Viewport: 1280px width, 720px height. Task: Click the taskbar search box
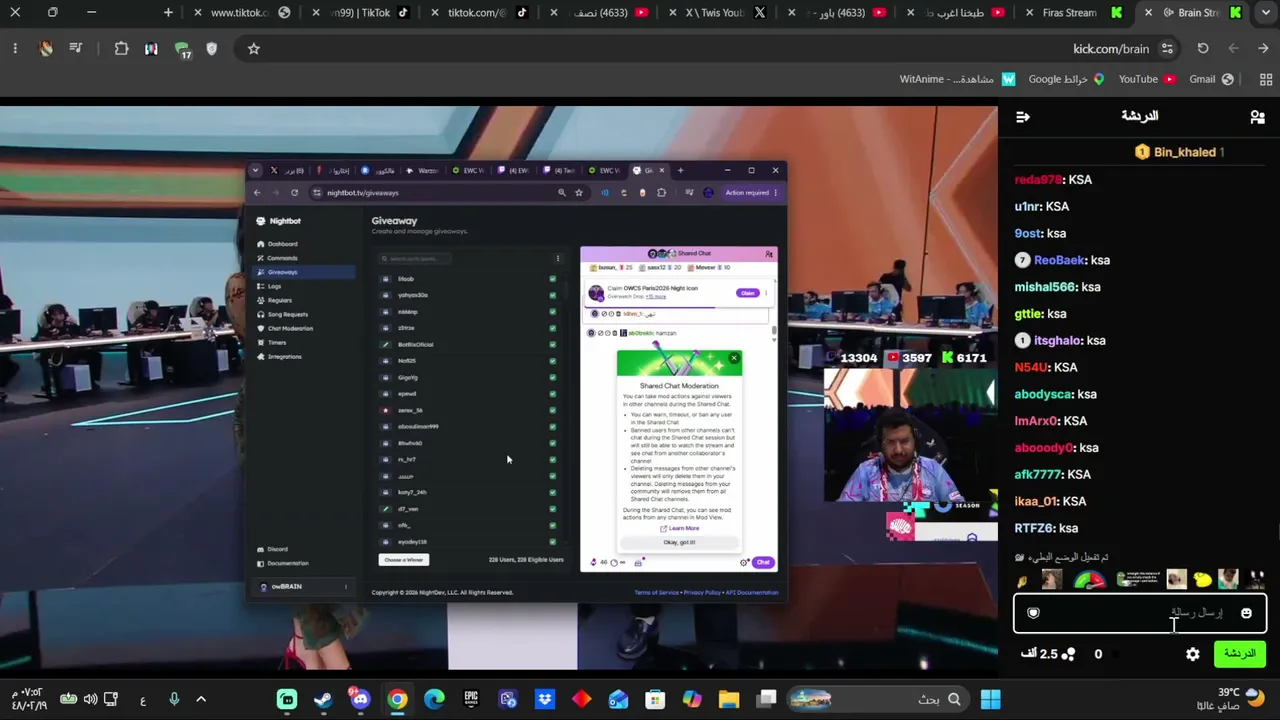877,699
